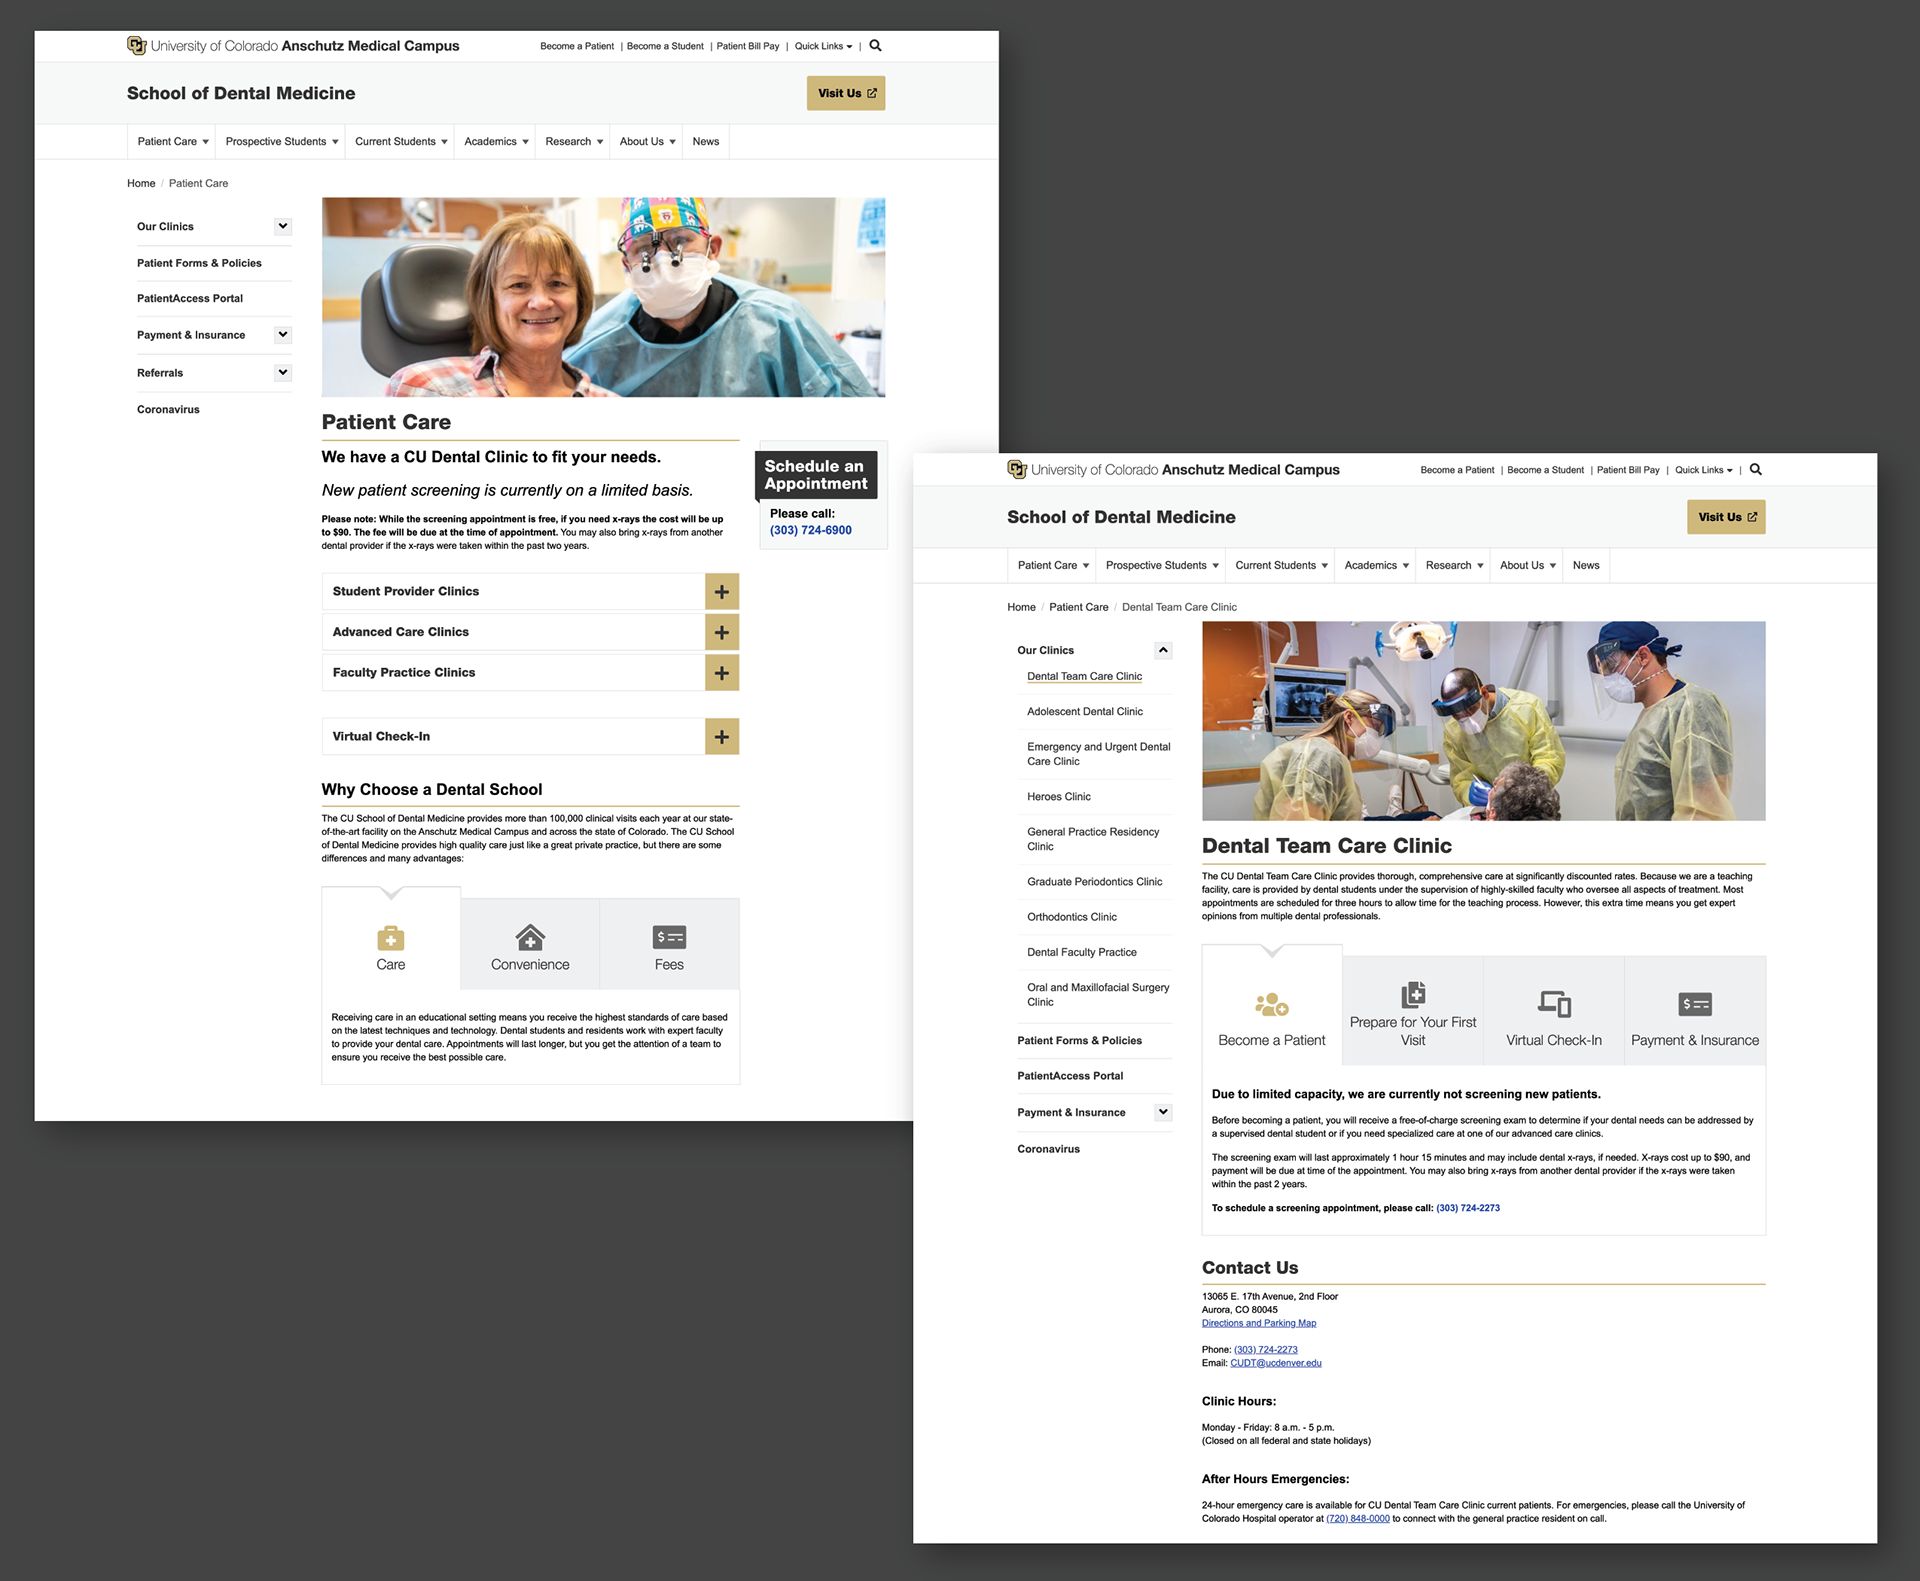Click School of Dental Medicine title, right page
Viewport: 1920px width, 1581px height.
(x=1121, y=517)
